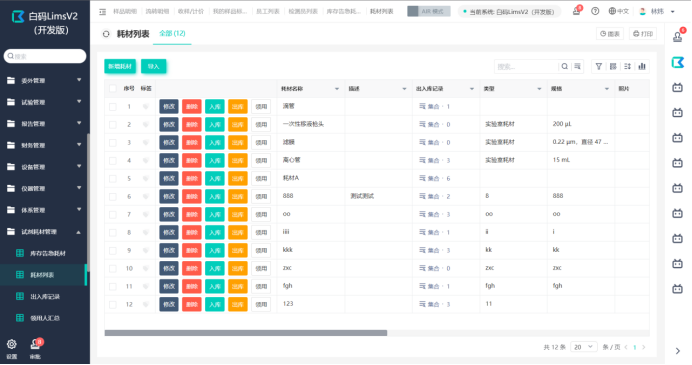The height and width of the screenshot is (365, 692).
Task: Open the 规格 column dropdown arrow
Action: tap(607, 89)
